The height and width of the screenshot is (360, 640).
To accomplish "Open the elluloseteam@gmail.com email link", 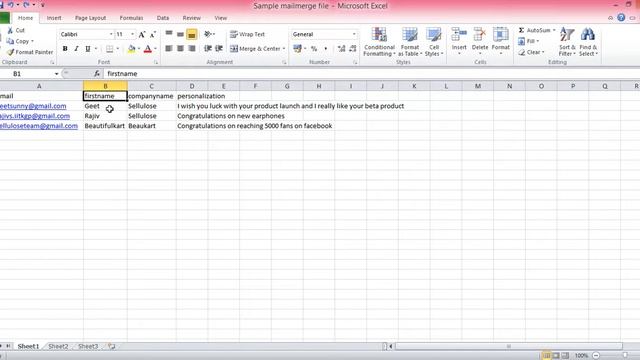I will (x=39, y=126).
